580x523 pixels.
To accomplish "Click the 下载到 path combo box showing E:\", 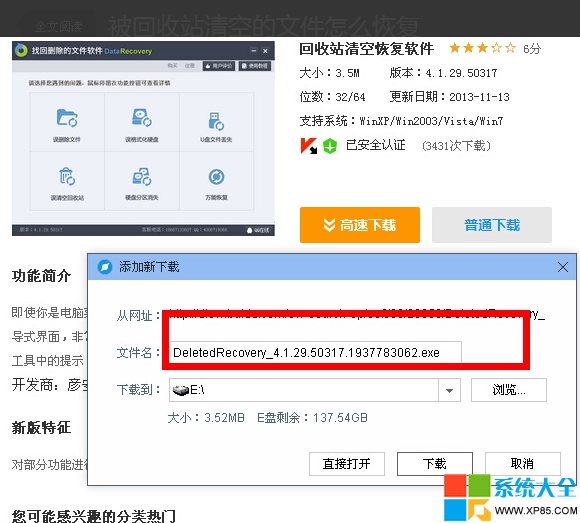I will [314, 390].
